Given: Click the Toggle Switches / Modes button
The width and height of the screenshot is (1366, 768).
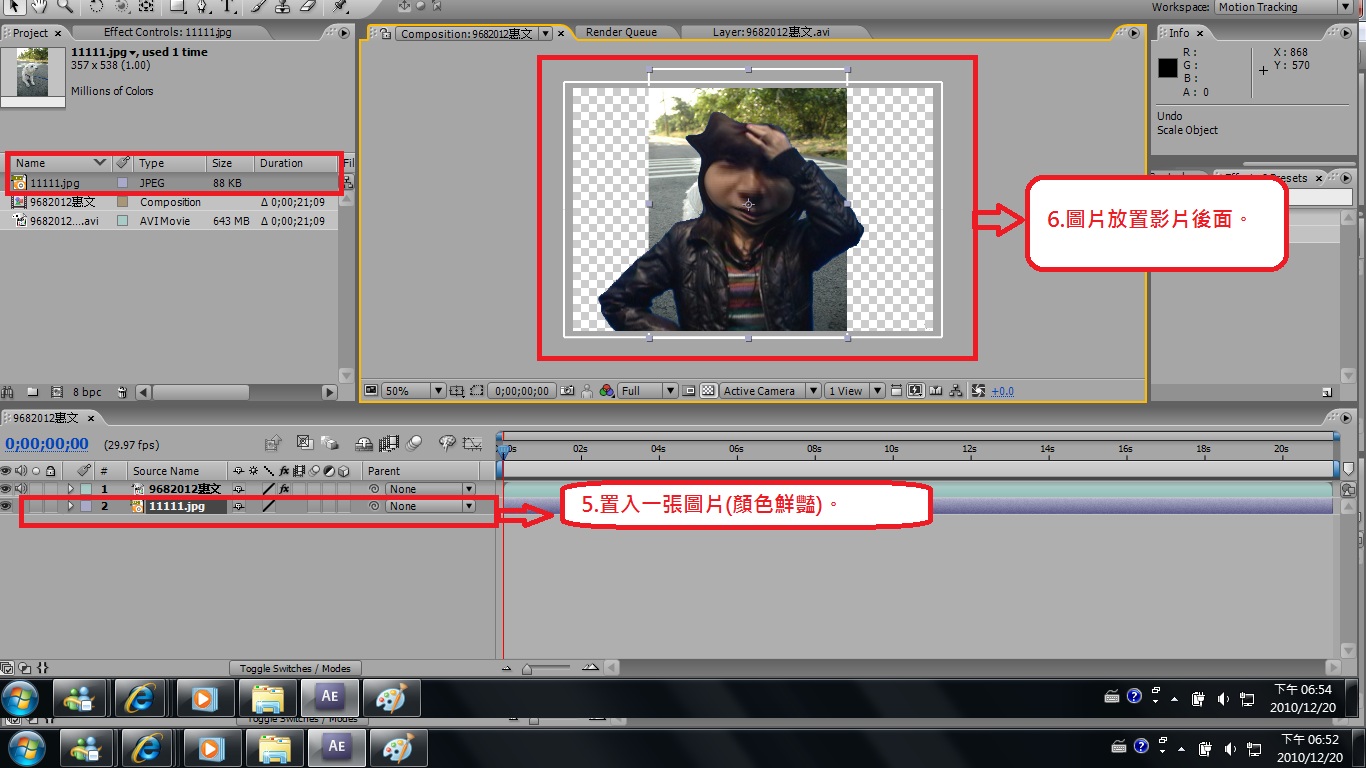Looking at the screenshot, I should [x=295, y=668].
